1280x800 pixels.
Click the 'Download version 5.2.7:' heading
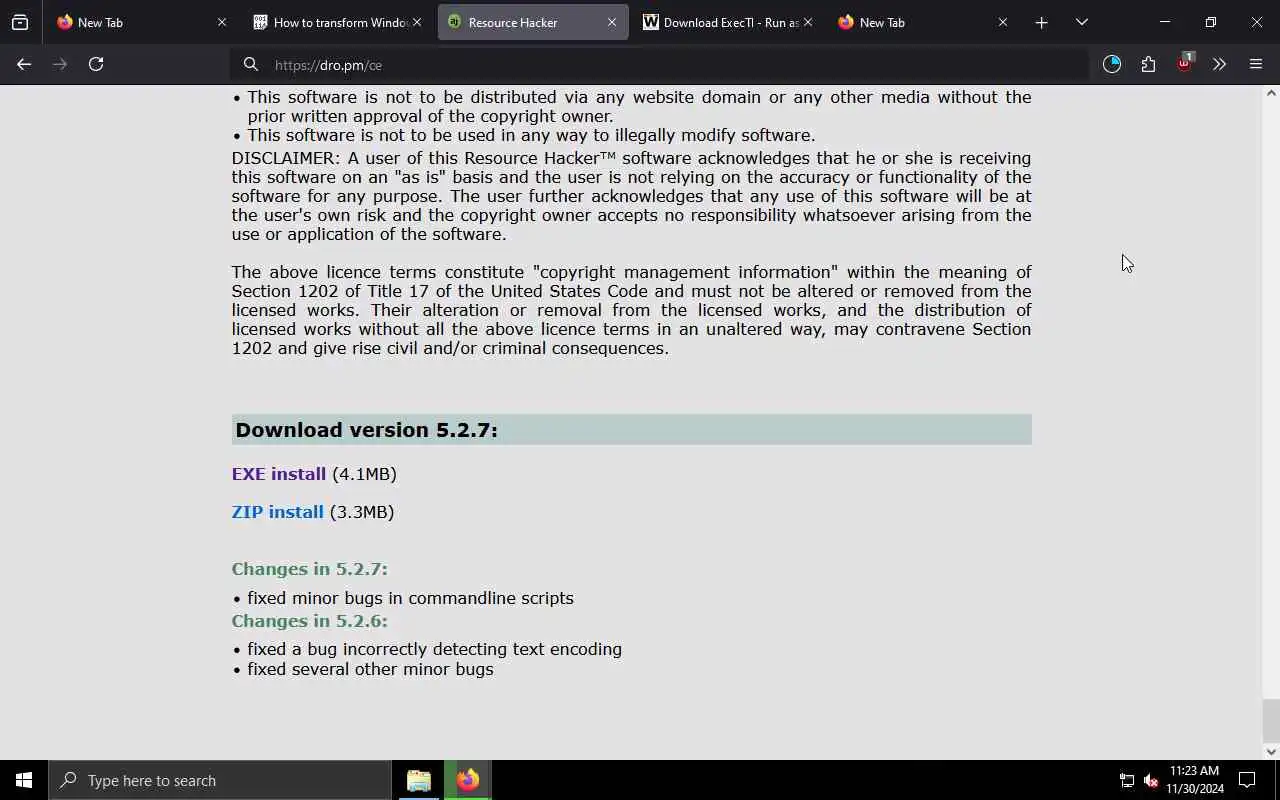click(x=366, y=430)
